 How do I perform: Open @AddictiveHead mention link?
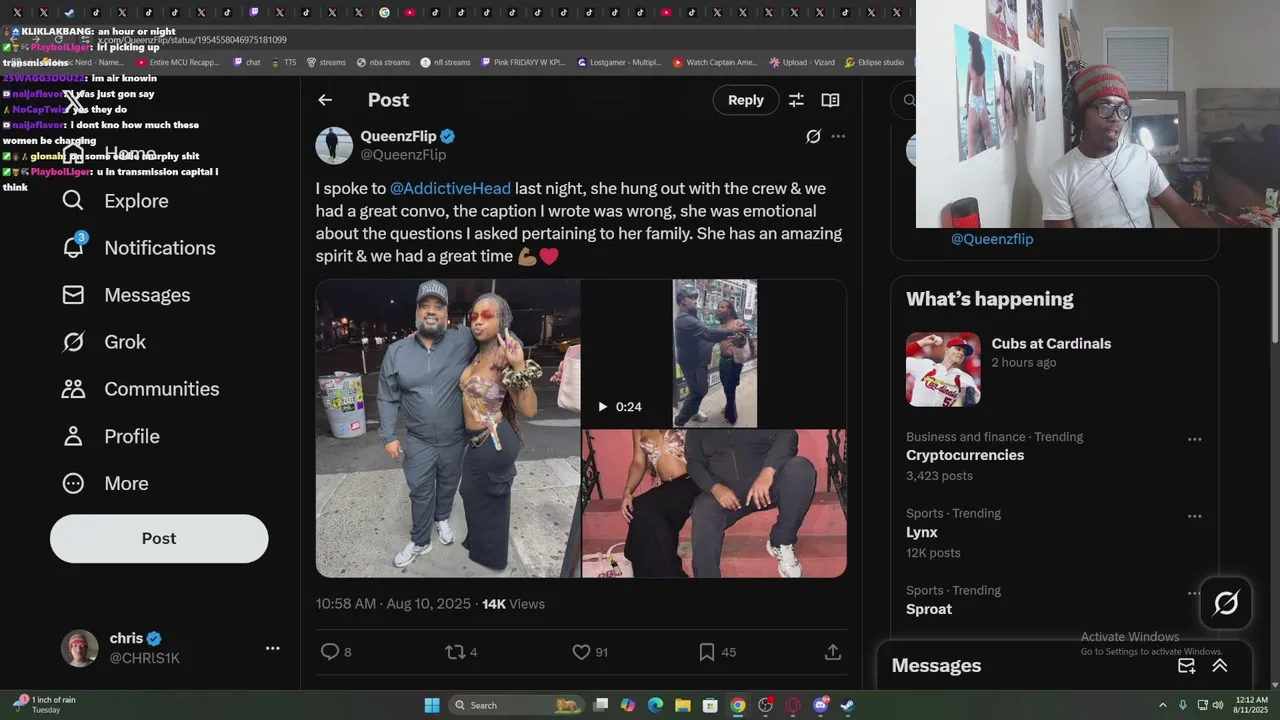450,188
